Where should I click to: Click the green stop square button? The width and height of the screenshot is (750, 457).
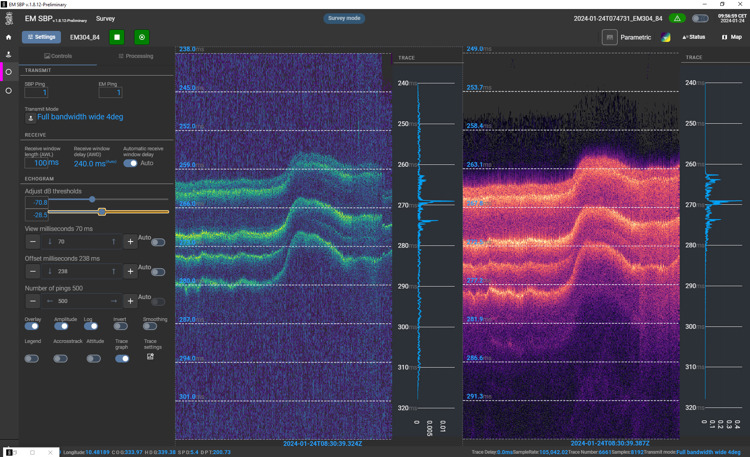click(x=117, y=37)
